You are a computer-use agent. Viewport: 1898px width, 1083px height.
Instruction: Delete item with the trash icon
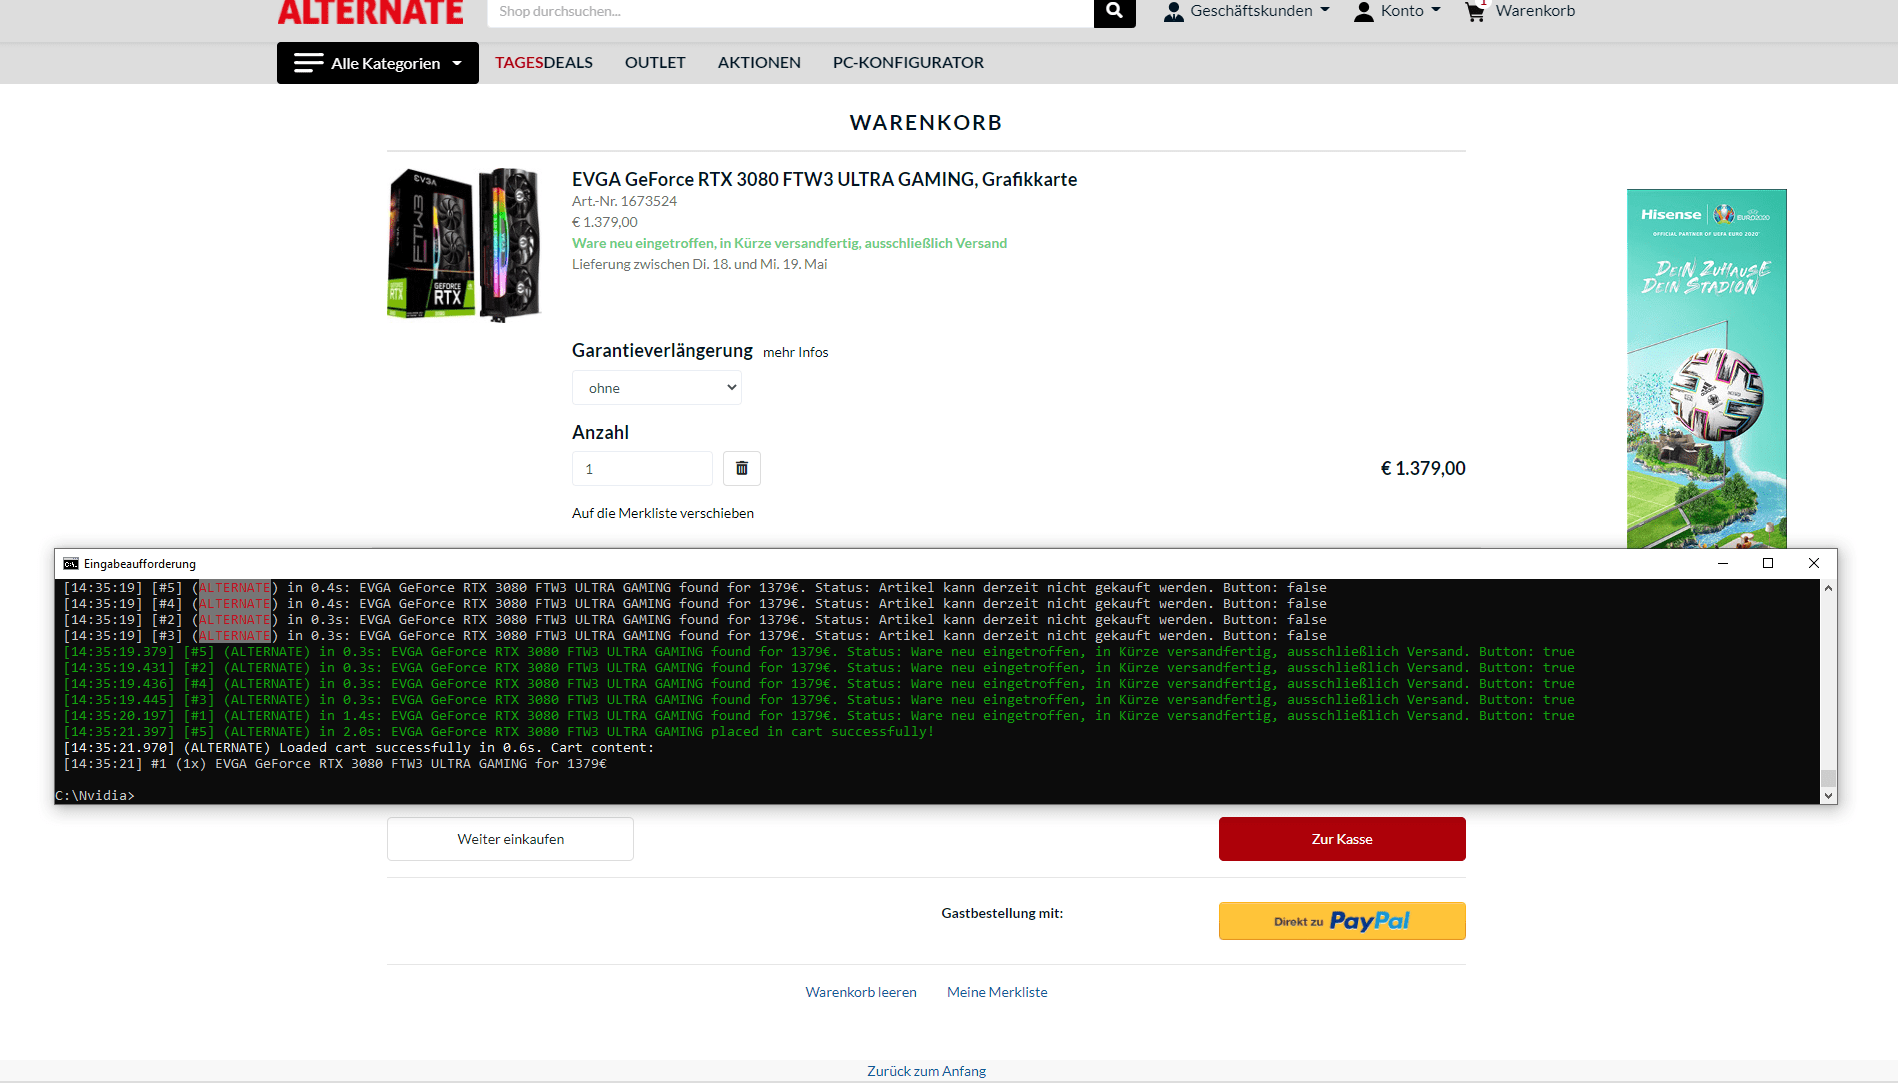[742, 468]
